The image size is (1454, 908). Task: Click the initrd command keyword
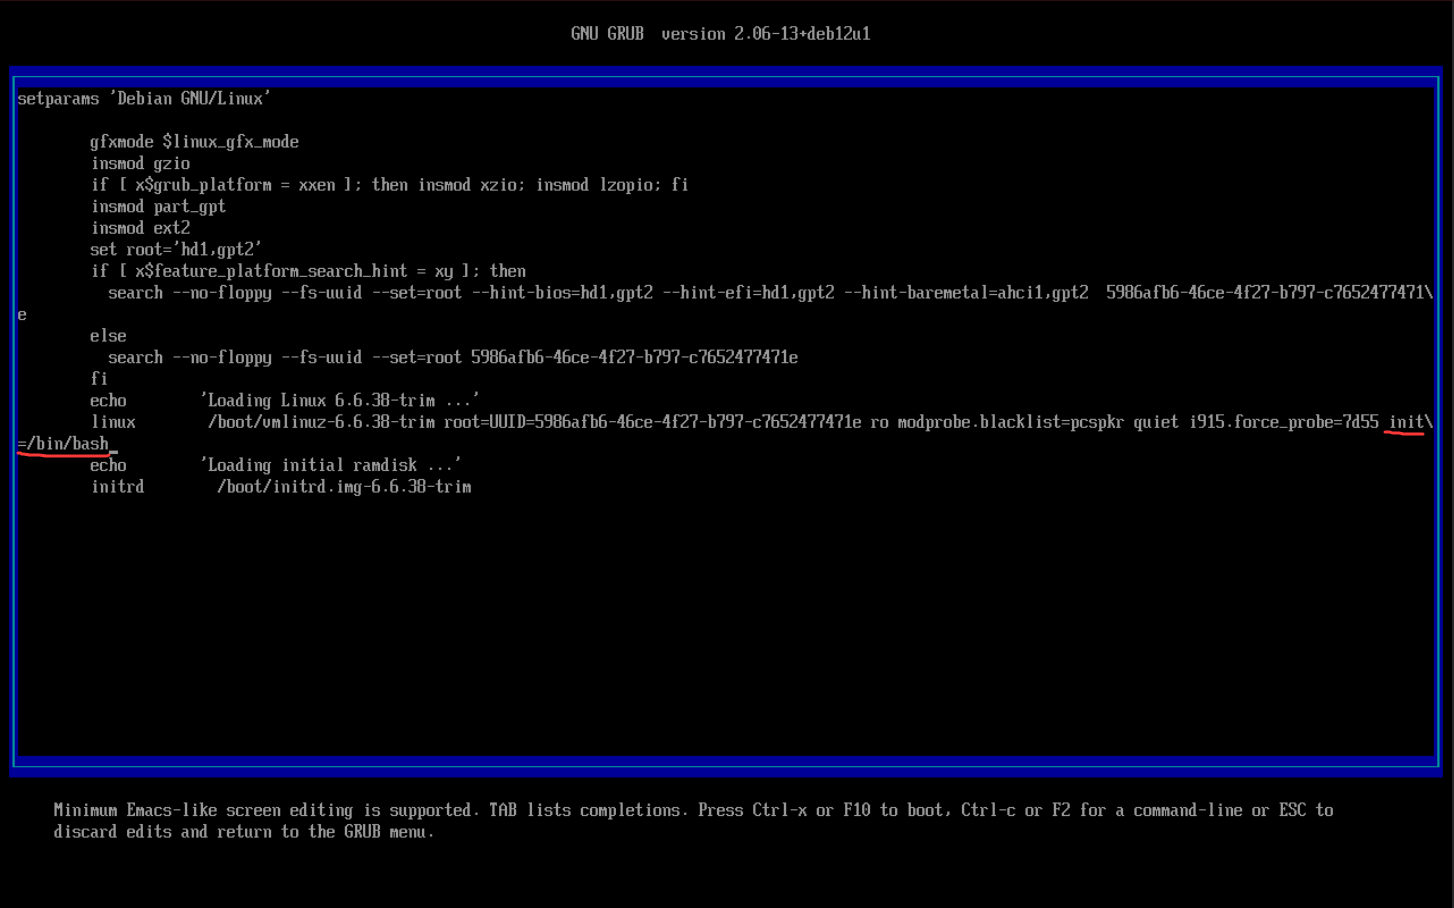pos(117,487)
